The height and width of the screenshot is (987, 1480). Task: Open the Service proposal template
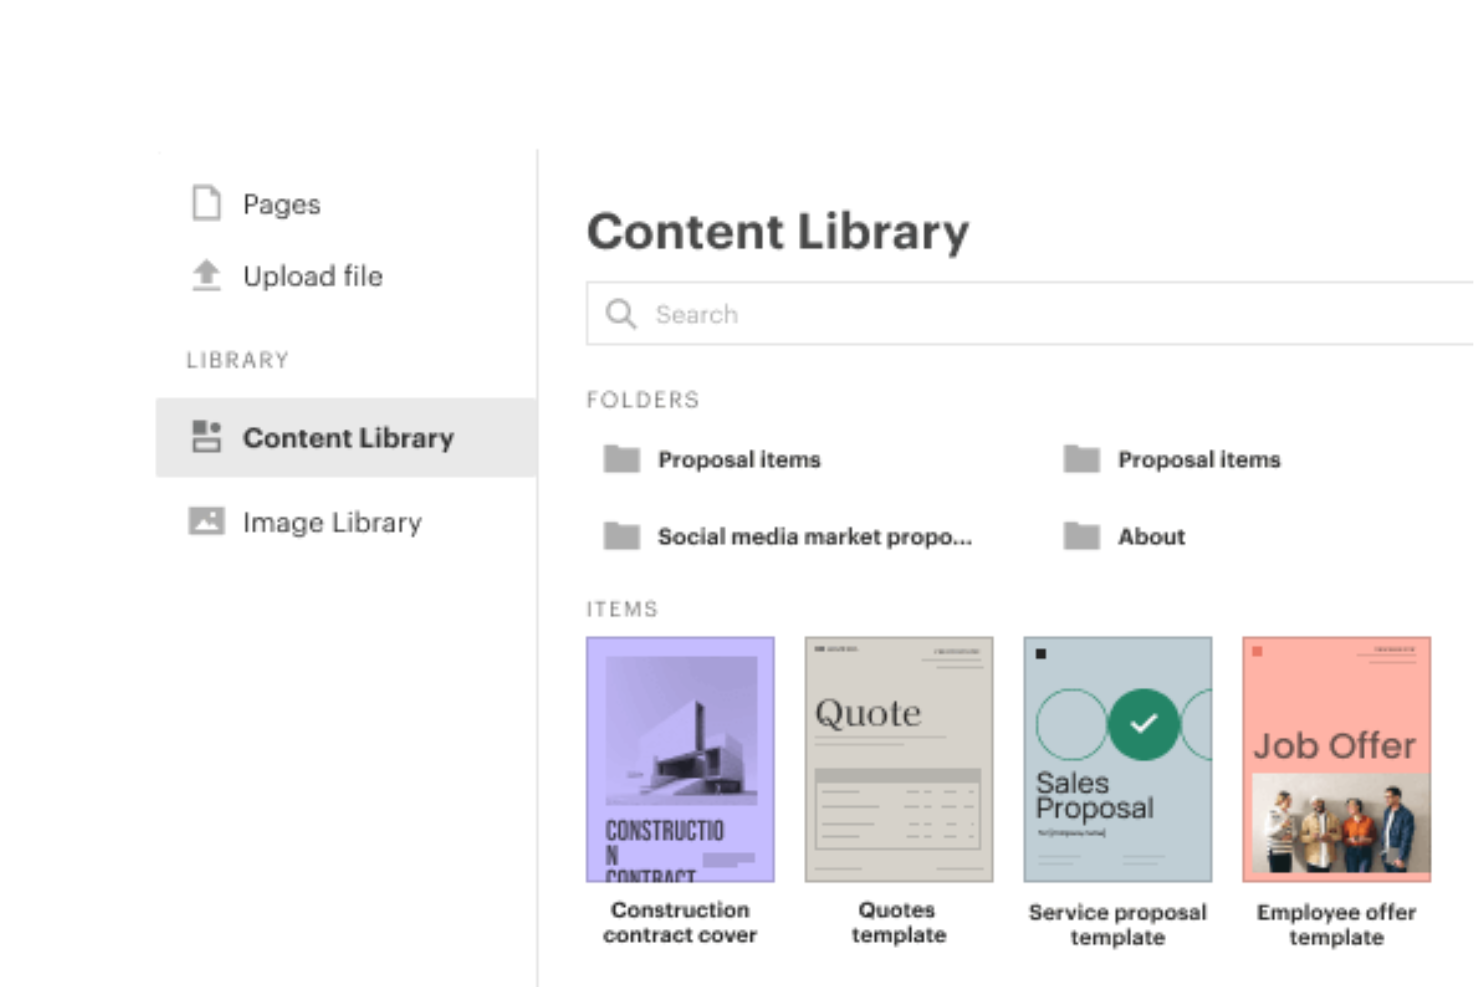click(x=1117, y=758)
